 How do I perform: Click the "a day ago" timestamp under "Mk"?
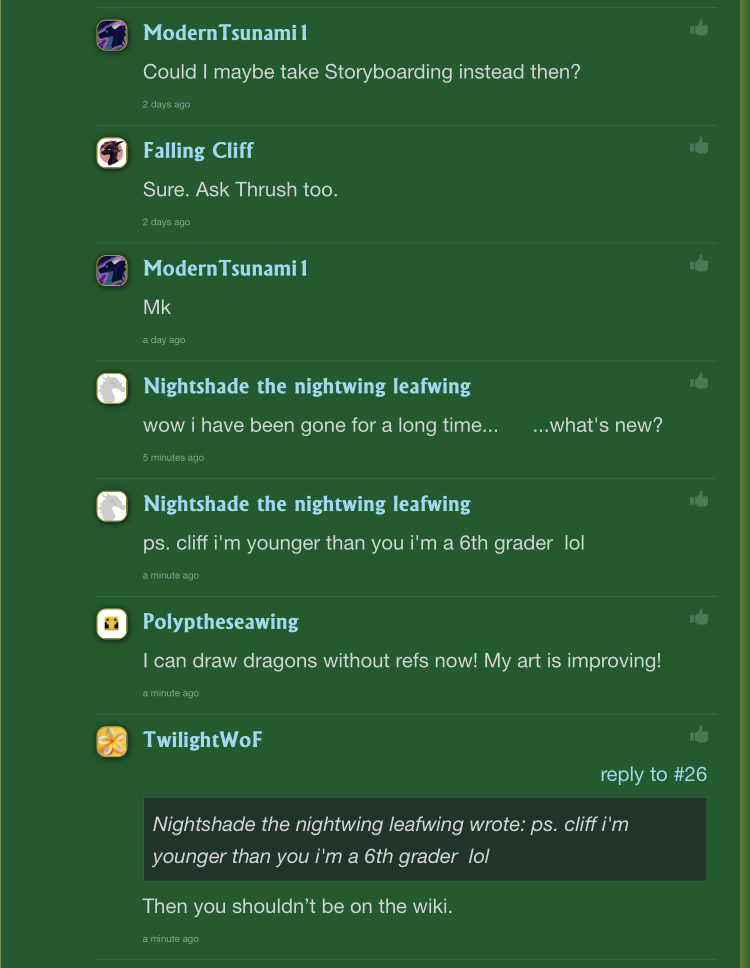tap(163, 340)
